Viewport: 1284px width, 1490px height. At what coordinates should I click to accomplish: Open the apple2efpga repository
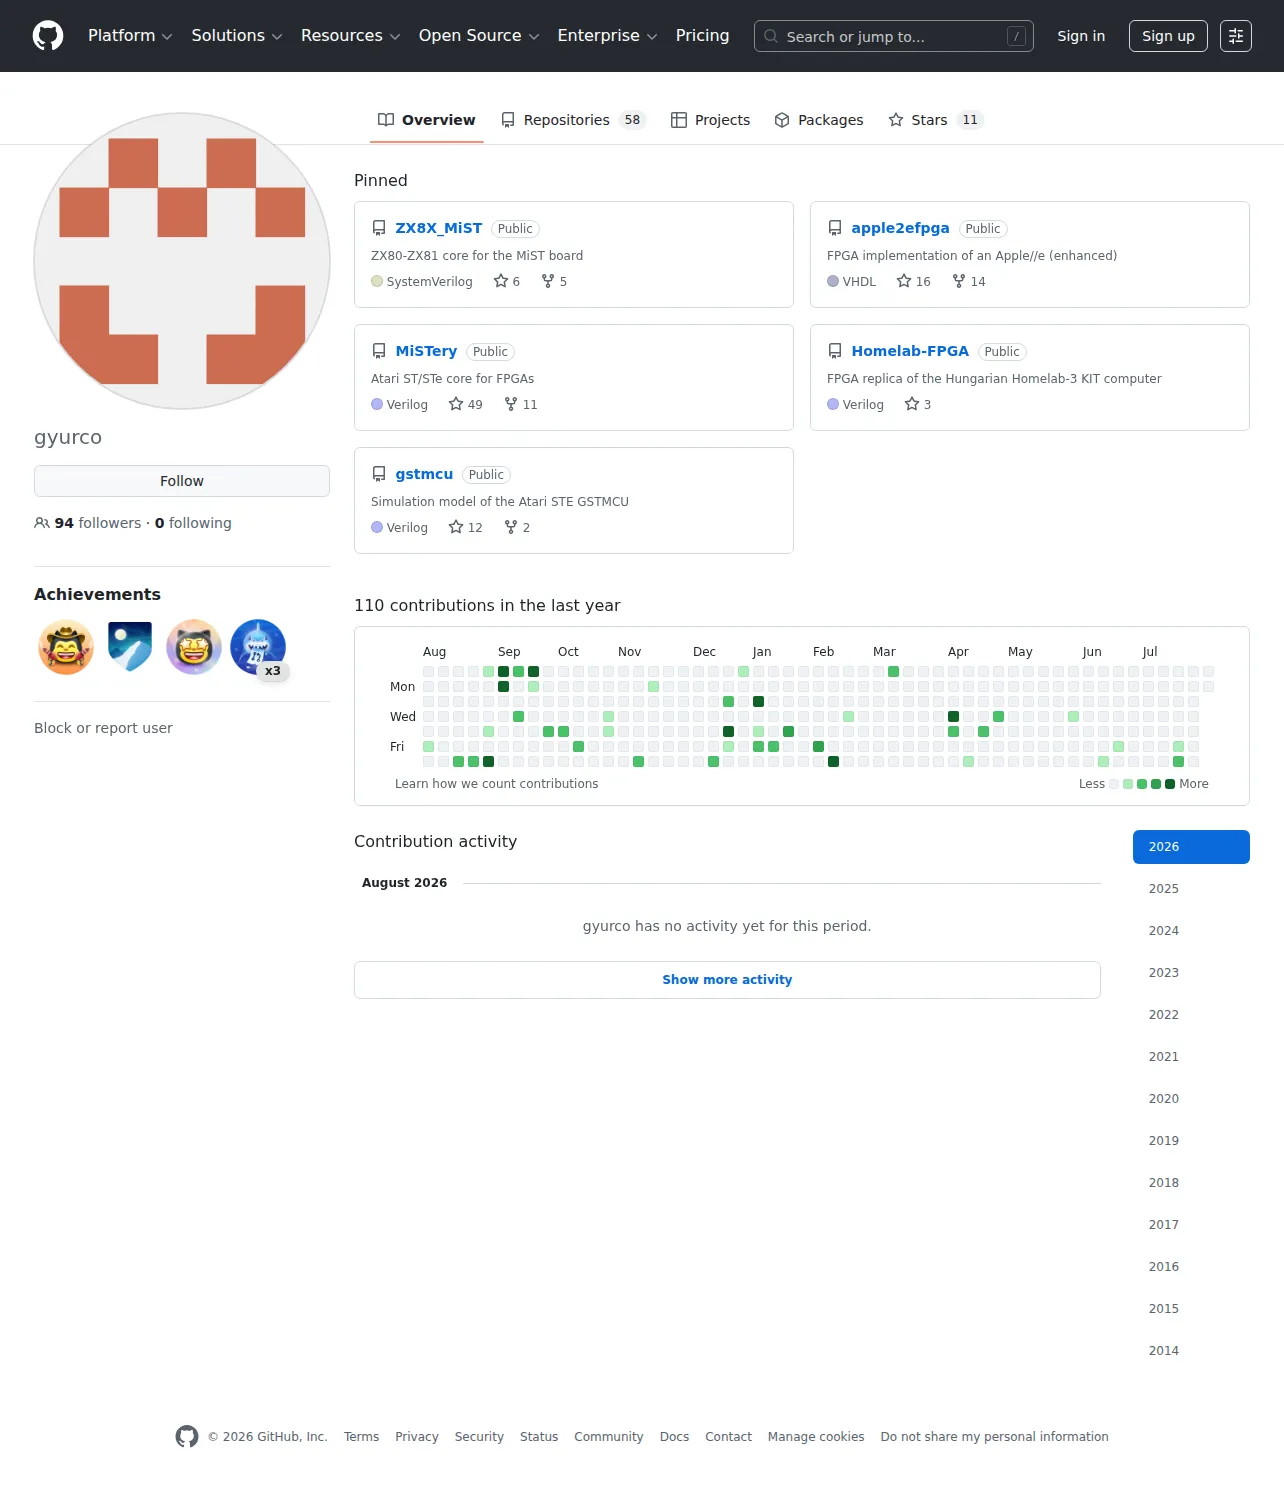[900, 228]
